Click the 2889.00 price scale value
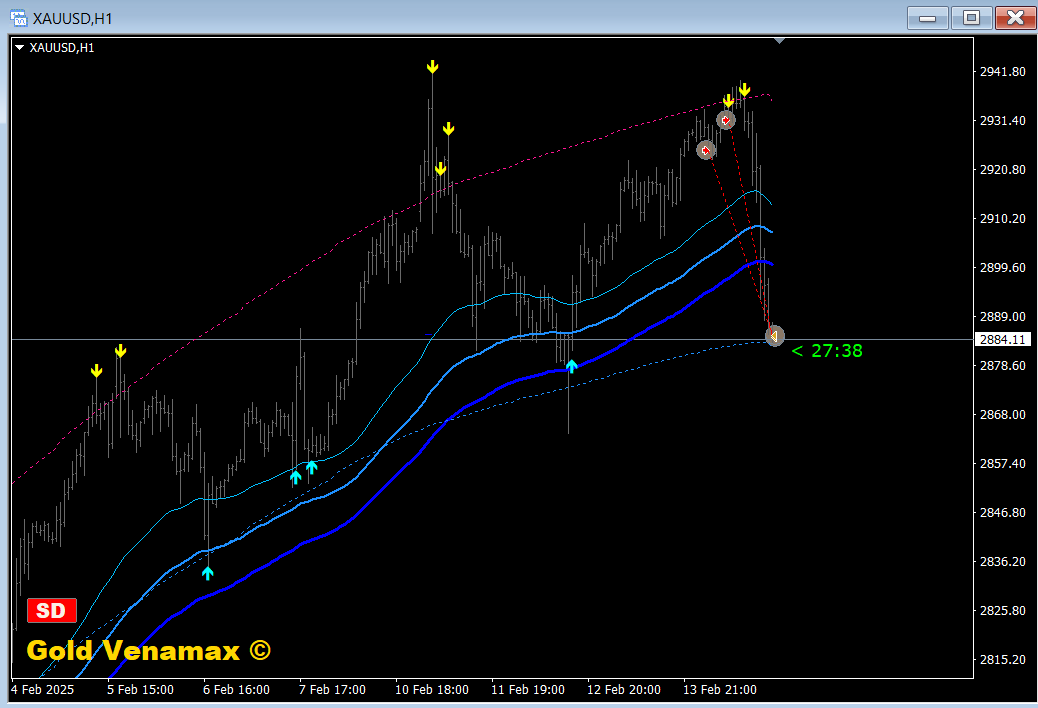This screenshot has width=1038, height=708. coord(1002,316)
